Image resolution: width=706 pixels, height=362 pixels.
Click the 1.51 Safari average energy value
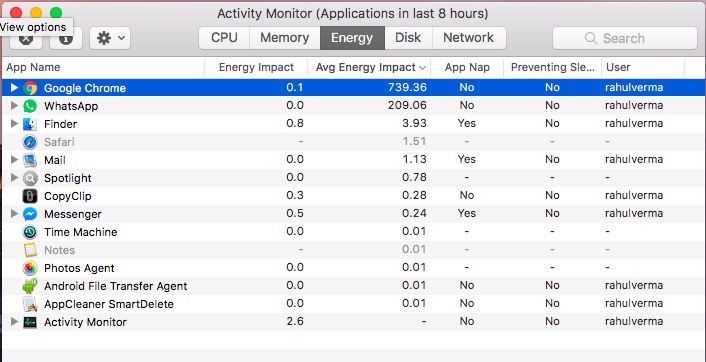coord(414,141)
